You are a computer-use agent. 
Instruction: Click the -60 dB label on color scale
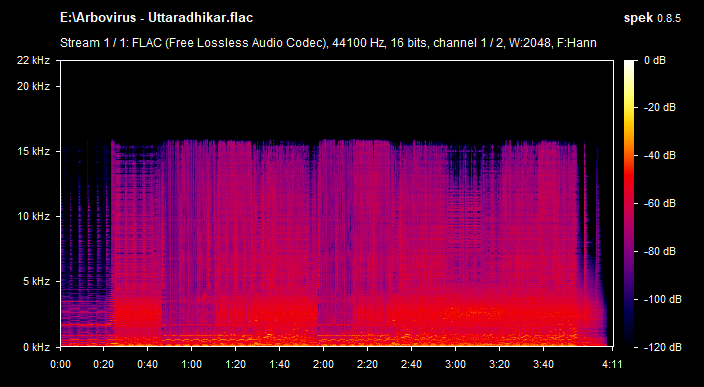click(660, 203)
